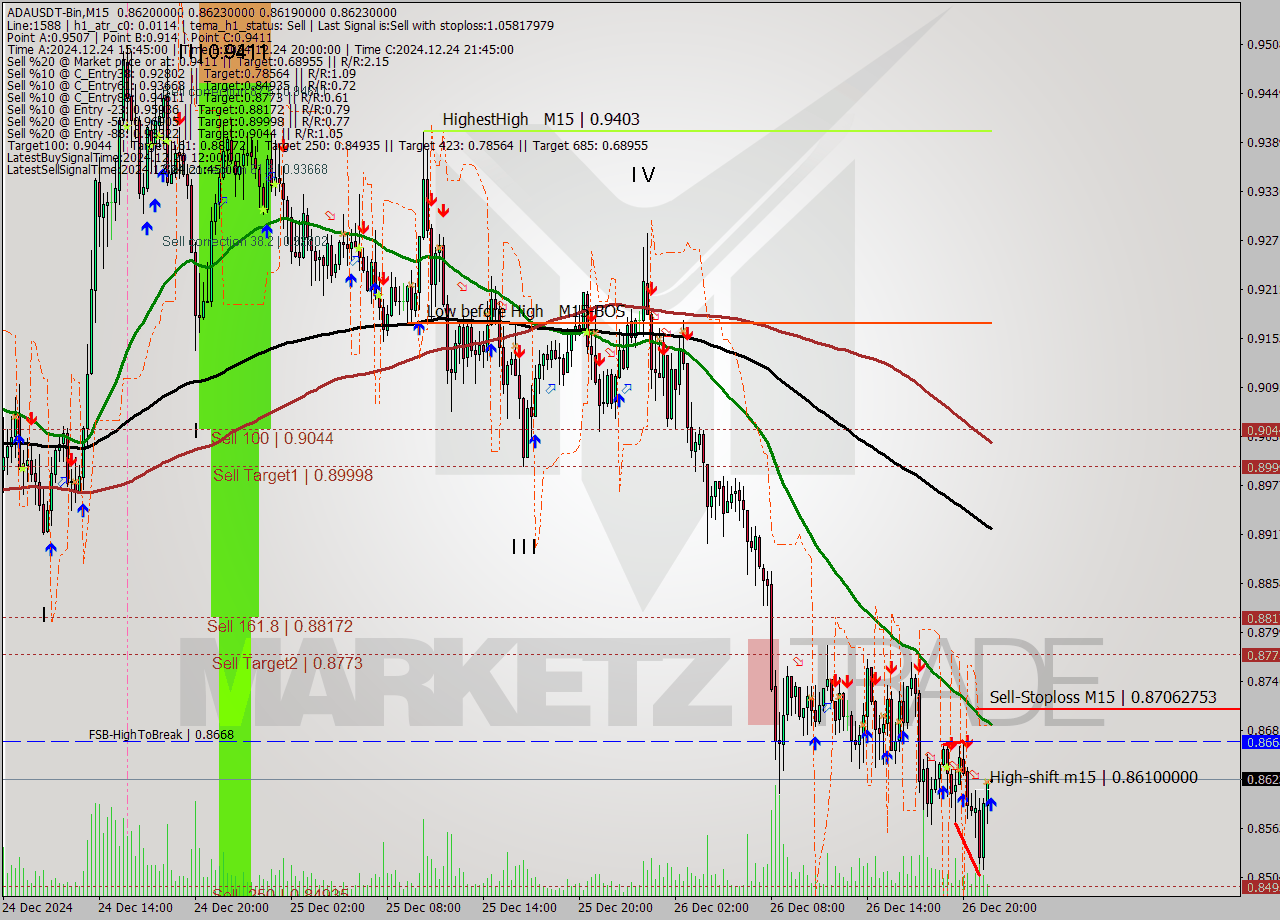Click the 0.891 price scale value
The height and width of the screenshot is (920, 1280).
click(x=1261, y=535)
